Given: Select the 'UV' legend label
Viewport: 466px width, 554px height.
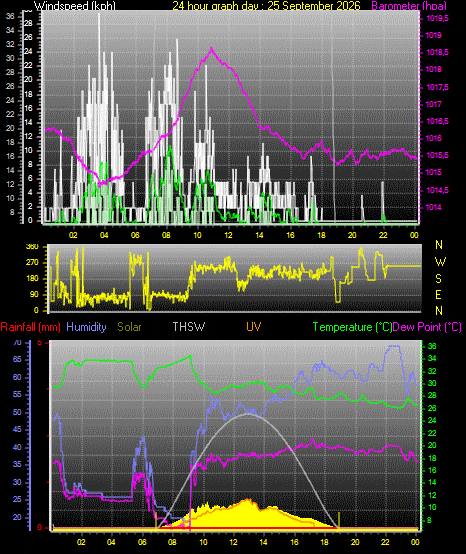Looking at the screenshot, I should coord(254,327).
